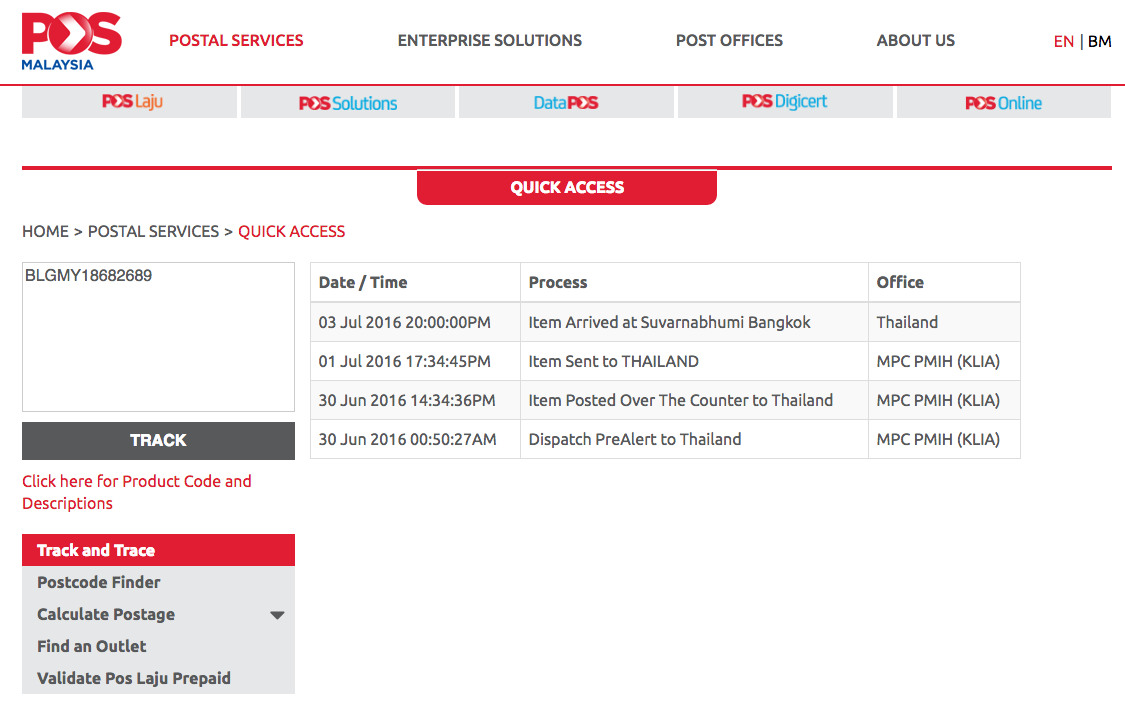Click the Office column header
This screenshot has width=1125, height=717.
944,283
